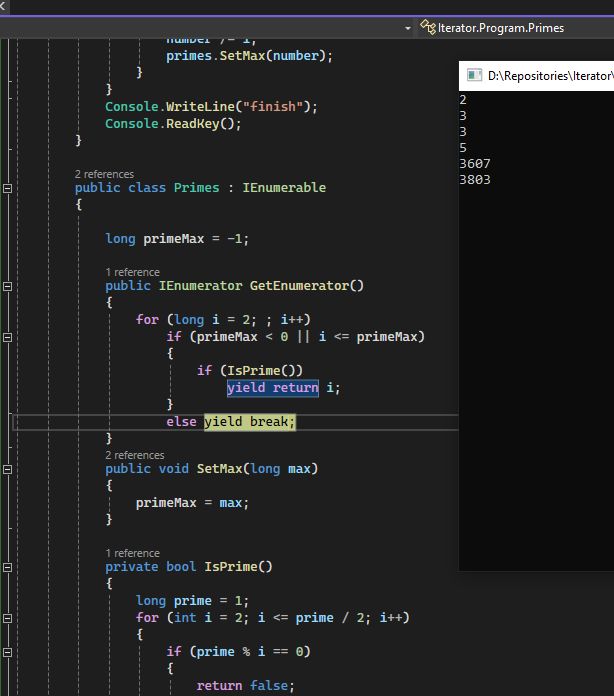
Task: Open '2 references' CodeLens above class Primes
Action: [x=104, y=174]
